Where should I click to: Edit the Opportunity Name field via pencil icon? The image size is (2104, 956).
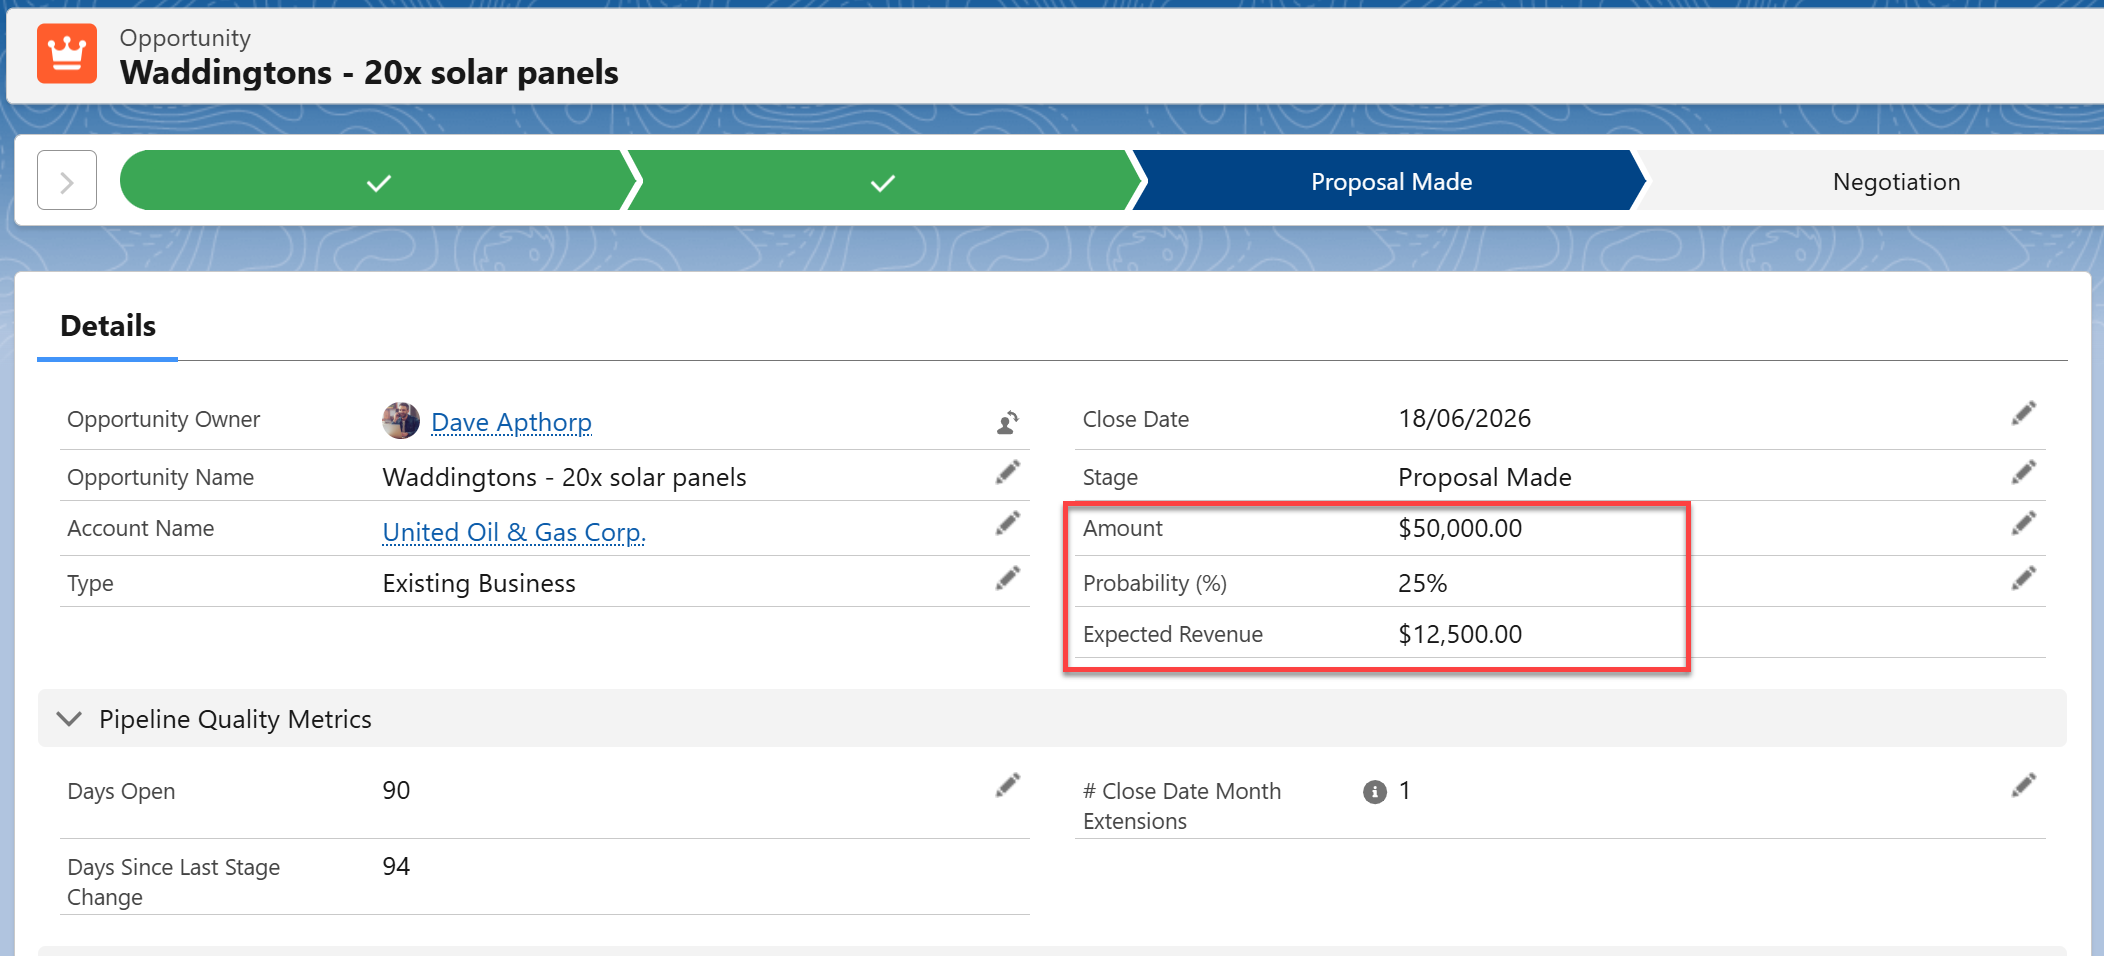pyautogui.click(x=1008, y=472)
